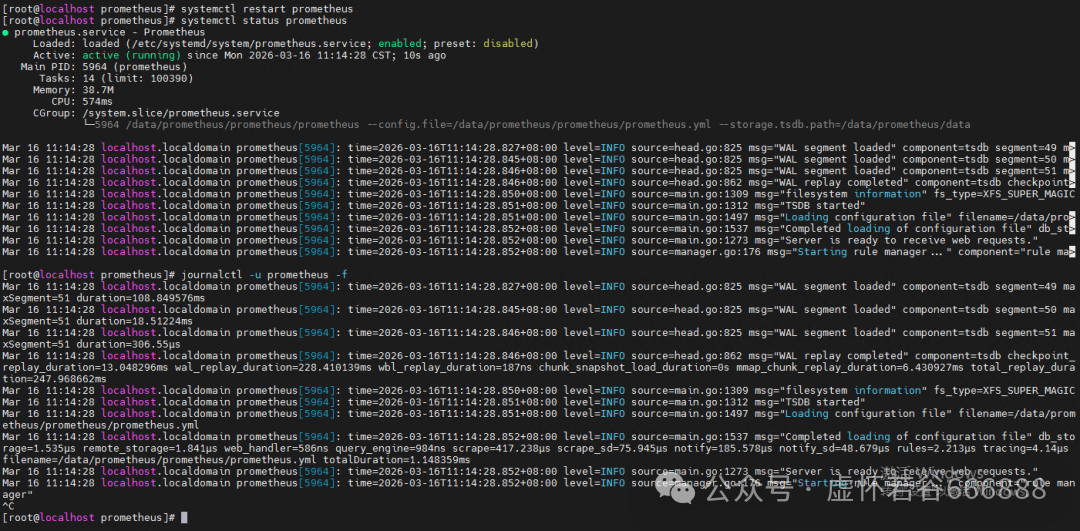Click the green 'active (running)' status text
Image resolution: width=1080 pixels, height=531 pixels.
132,55
